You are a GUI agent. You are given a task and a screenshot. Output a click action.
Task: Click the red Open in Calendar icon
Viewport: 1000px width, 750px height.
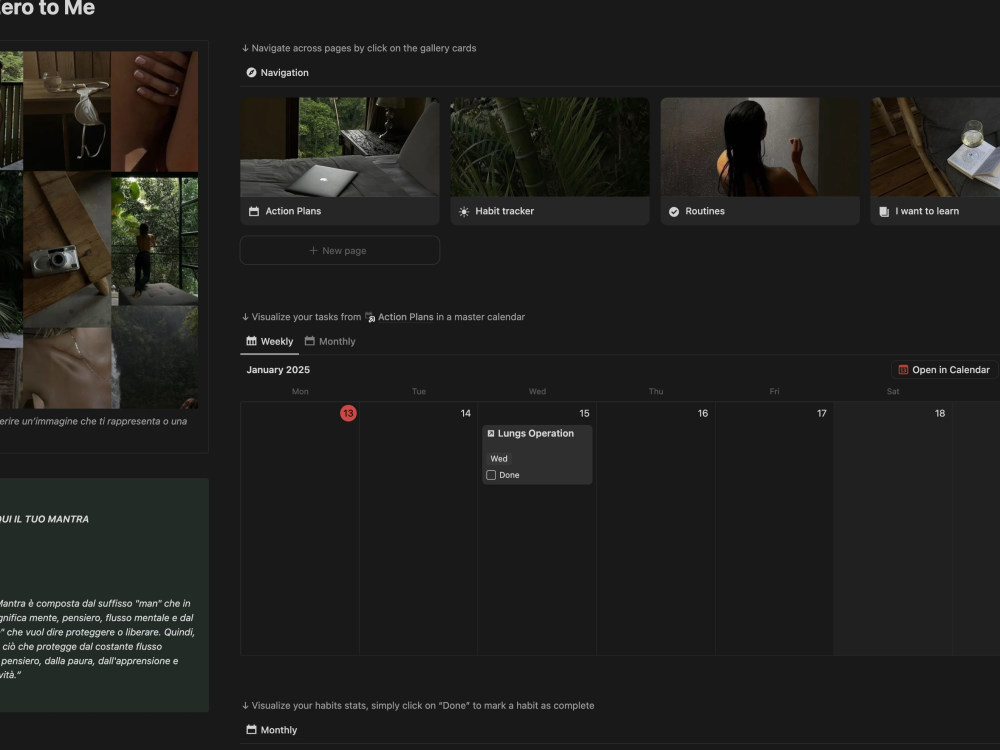(903, 370)
